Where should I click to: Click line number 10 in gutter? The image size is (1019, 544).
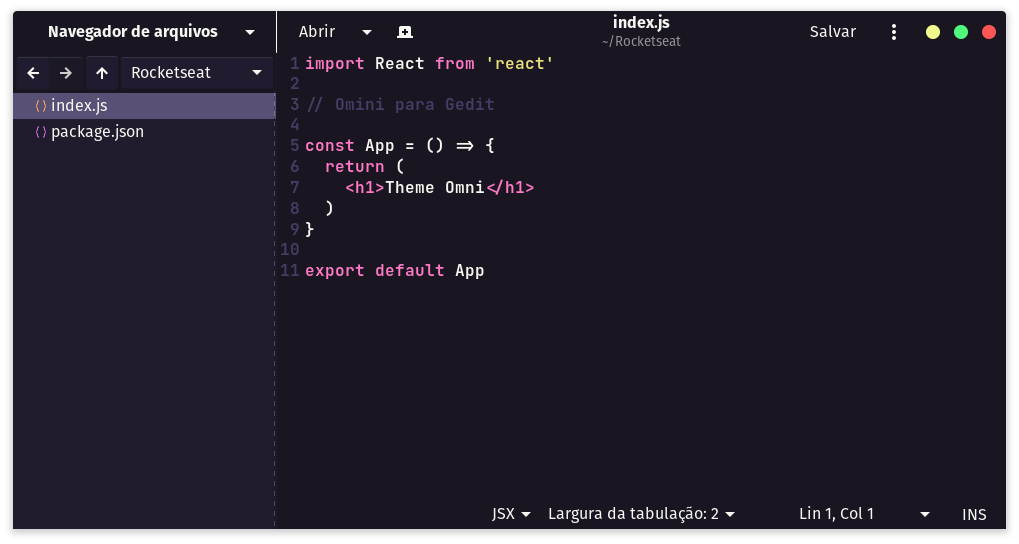pos(290,250)
